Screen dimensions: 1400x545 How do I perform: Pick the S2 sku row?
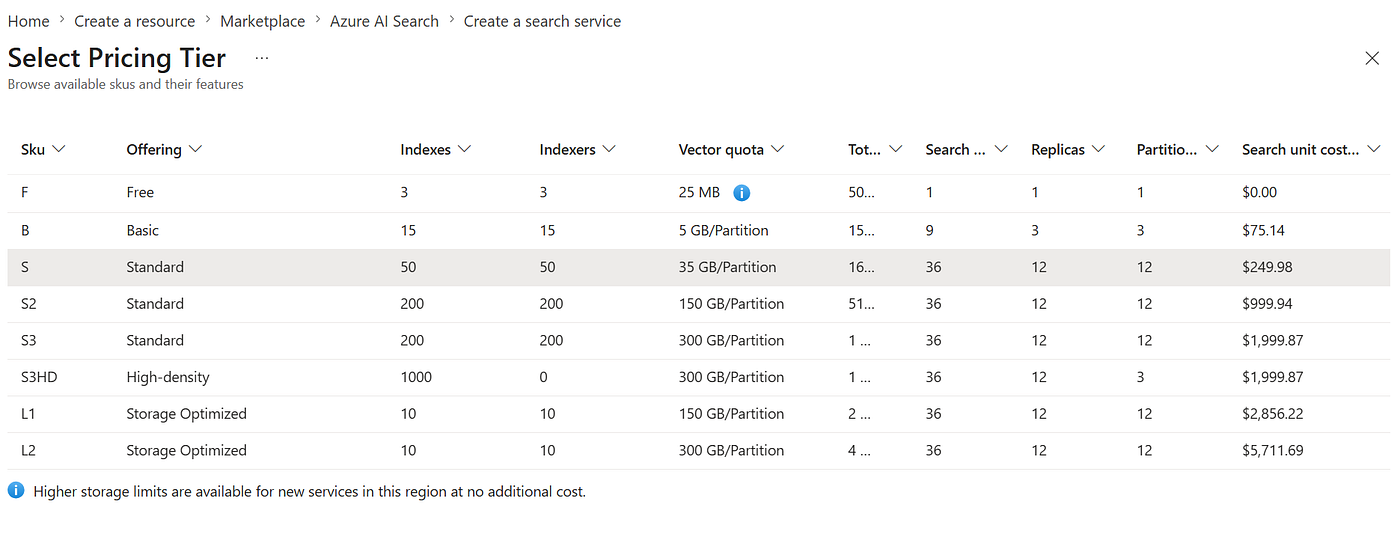click(x=698, y=304)
